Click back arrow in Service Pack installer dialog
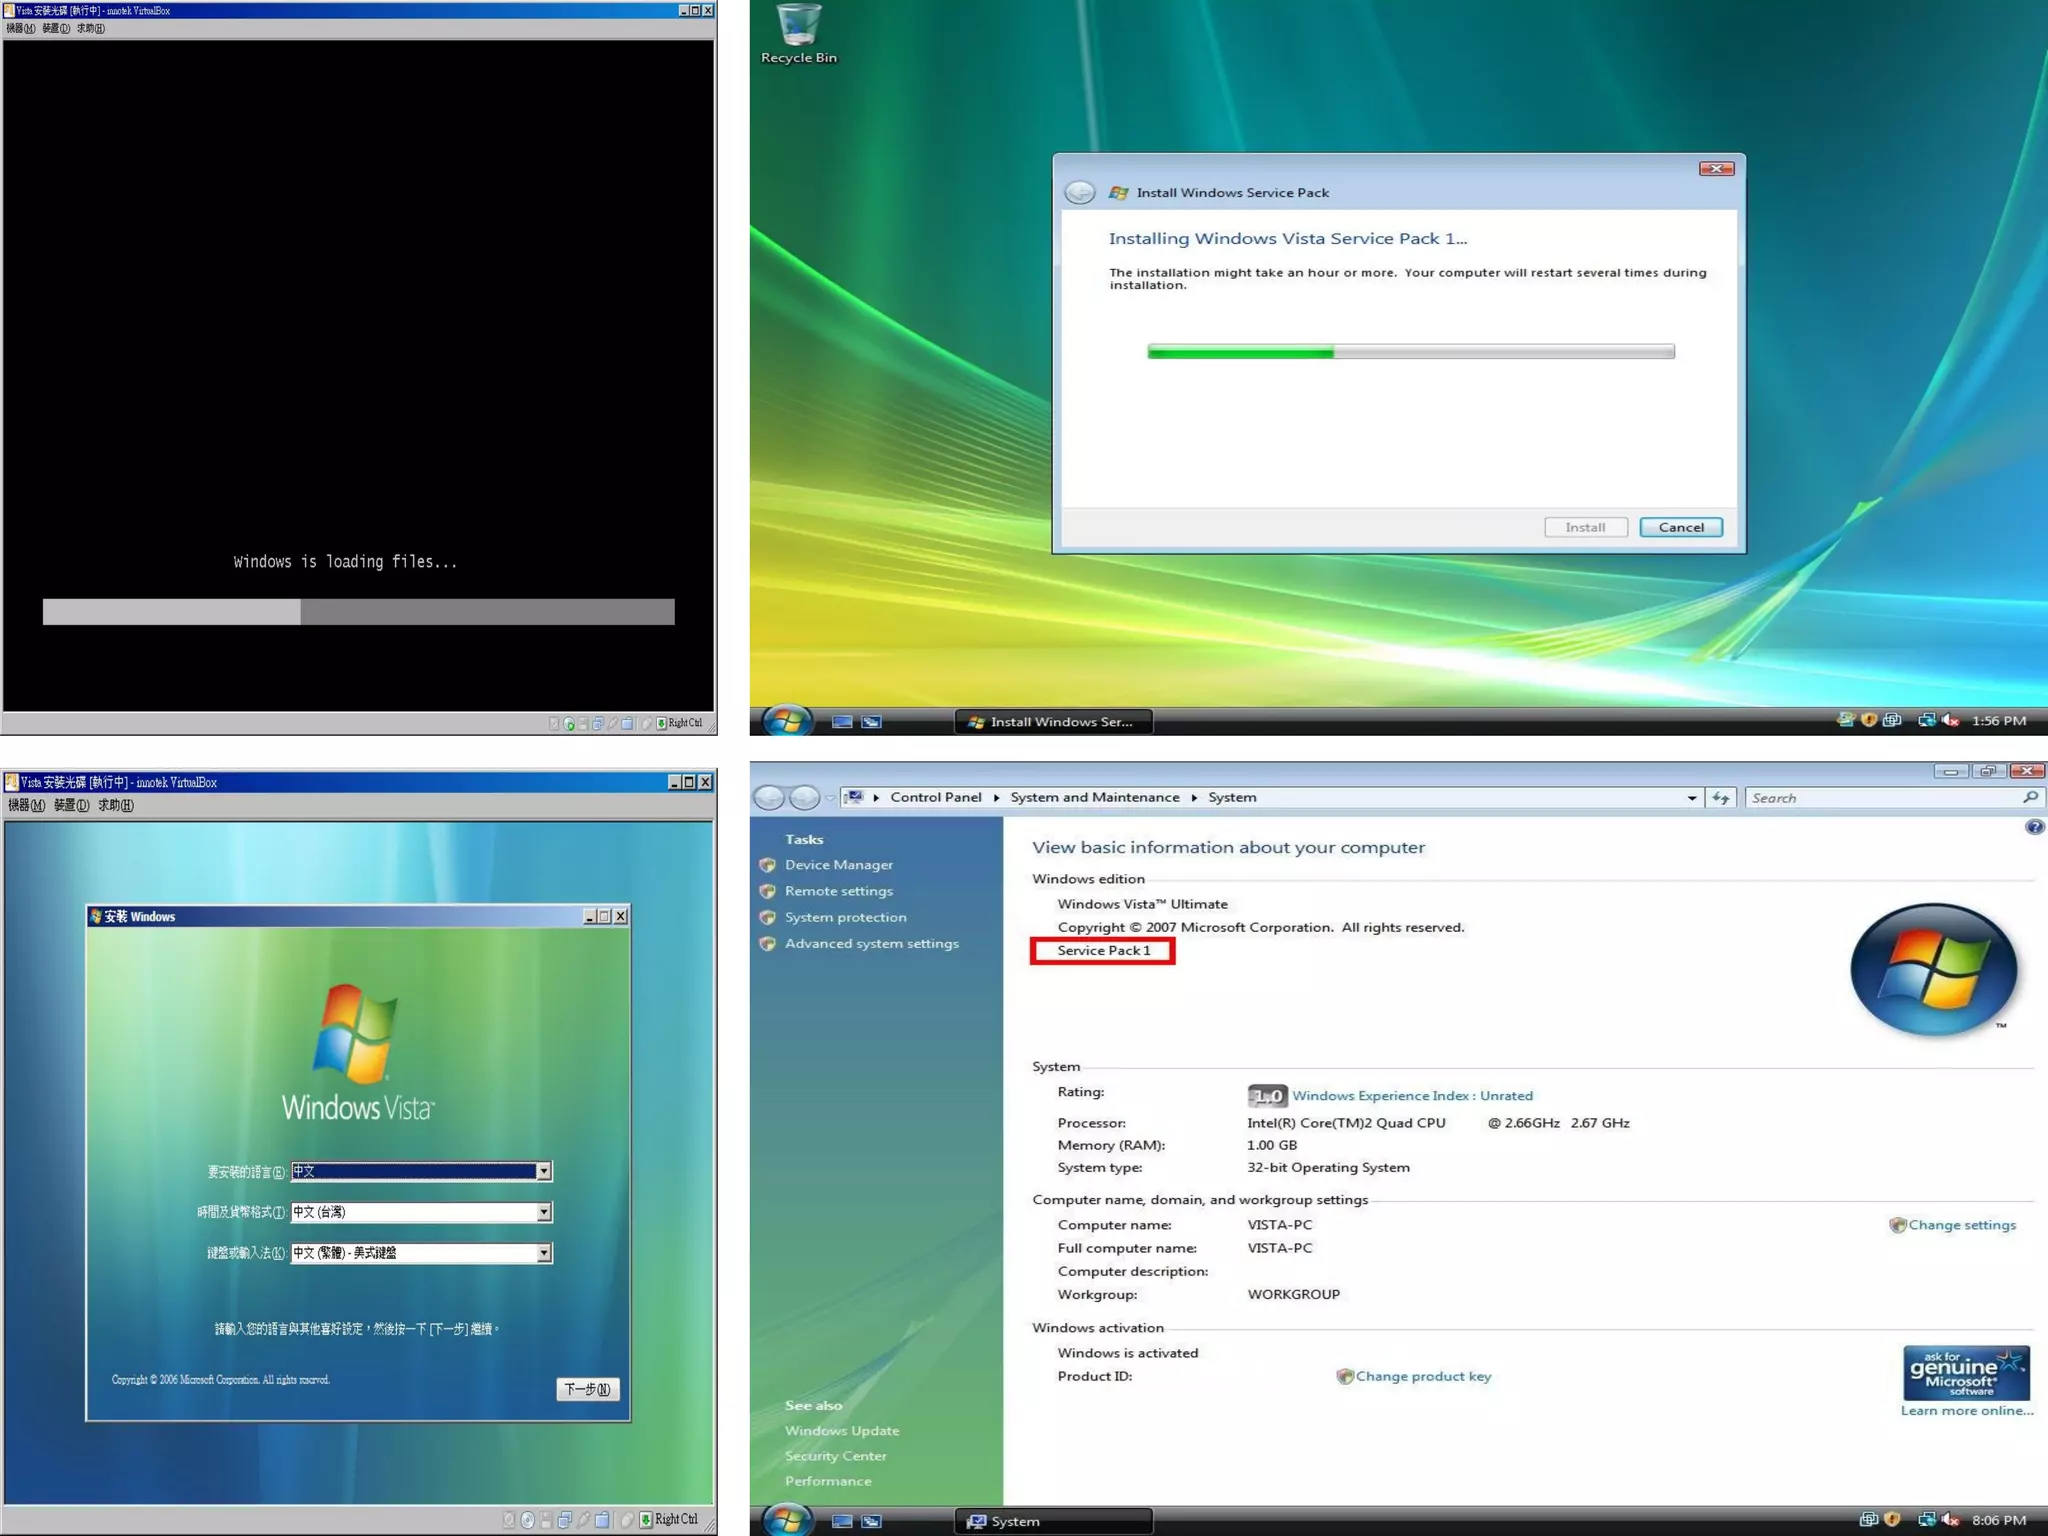 click(x=1080, y=193)
